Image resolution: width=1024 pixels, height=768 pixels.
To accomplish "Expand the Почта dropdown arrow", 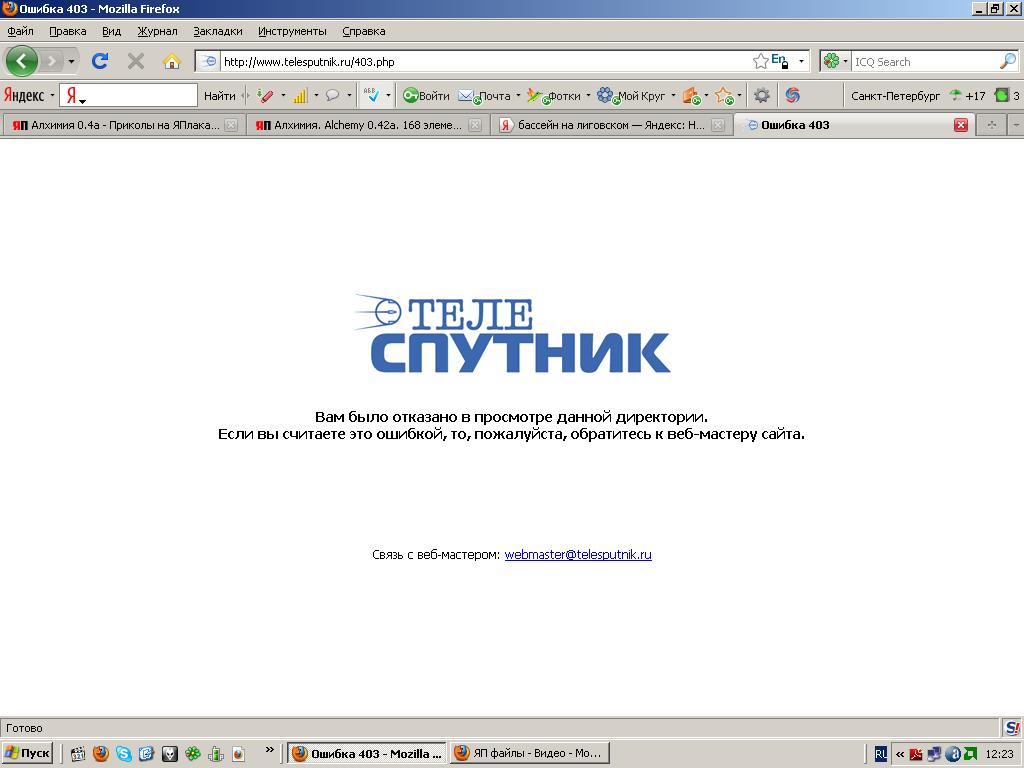I will pos(519,96).
